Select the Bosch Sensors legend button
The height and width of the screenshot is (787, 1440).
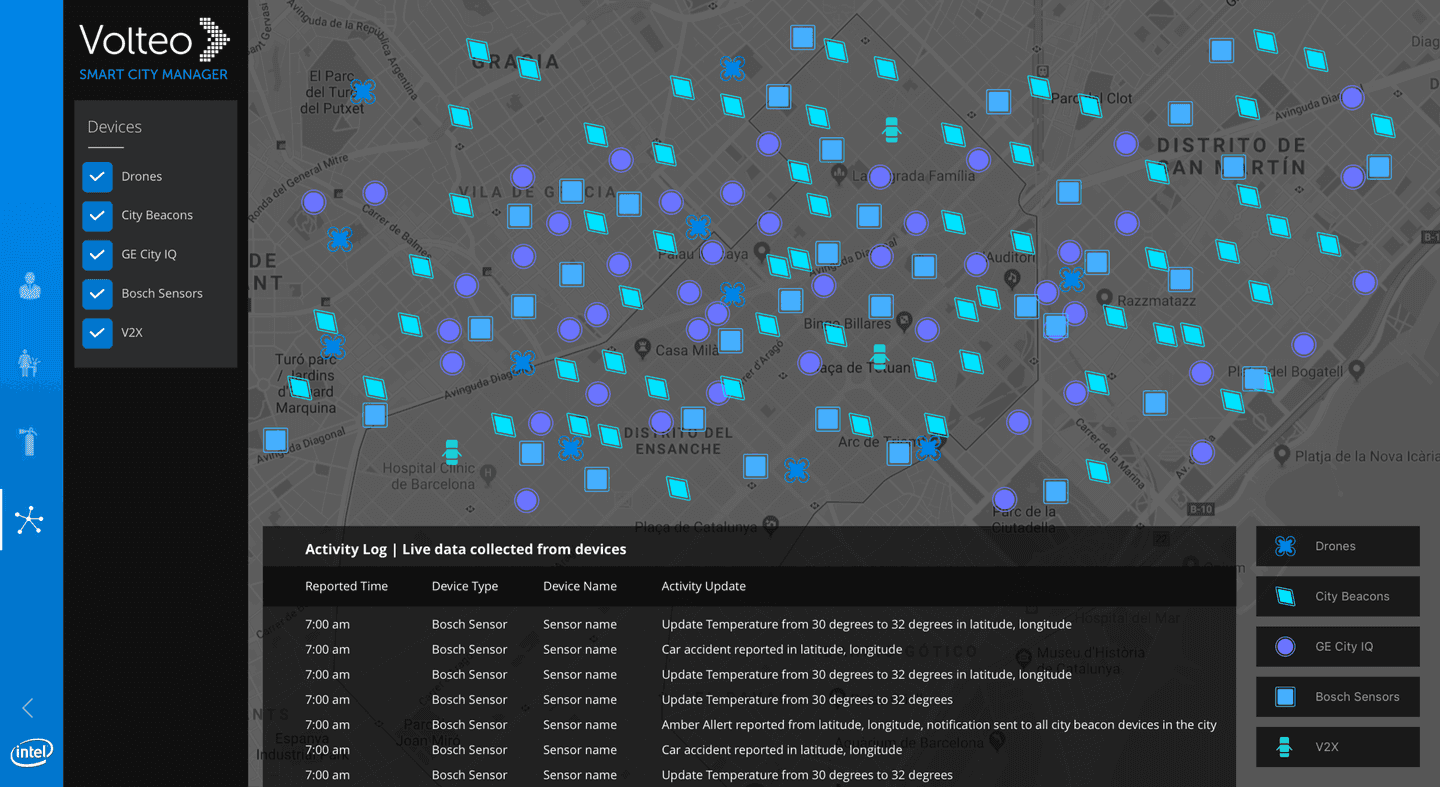[x=1337, y=697]
